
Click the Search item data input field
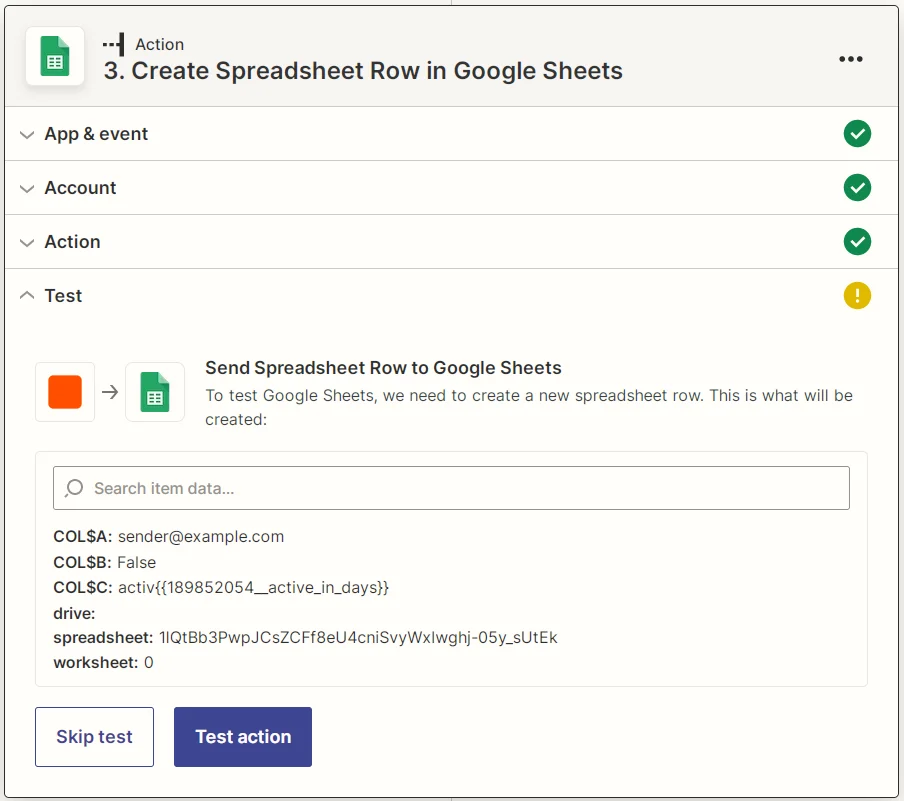pyautogui.click(x=450, y=487)
